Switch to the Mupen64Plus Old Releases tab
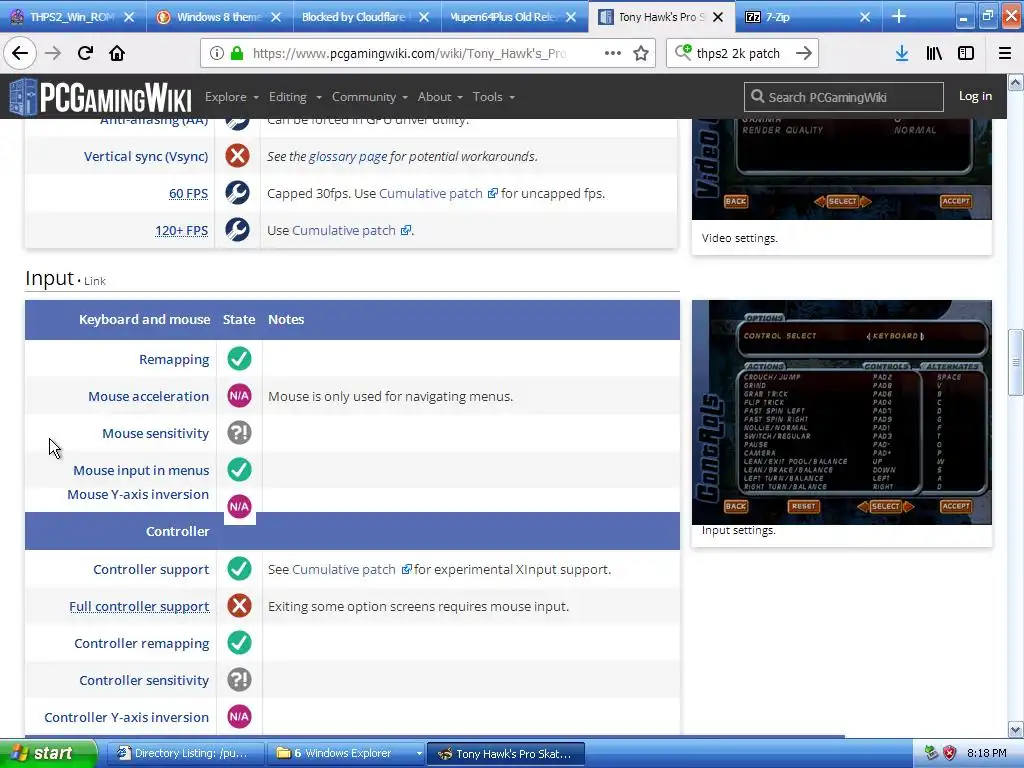This screenshot has height=768, width=1024. (x=512, y=17)
